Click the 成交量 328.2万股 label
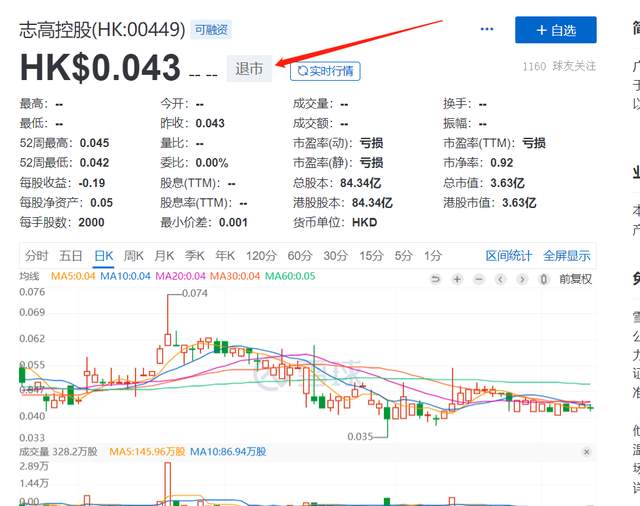 click(x=58, y=452)
